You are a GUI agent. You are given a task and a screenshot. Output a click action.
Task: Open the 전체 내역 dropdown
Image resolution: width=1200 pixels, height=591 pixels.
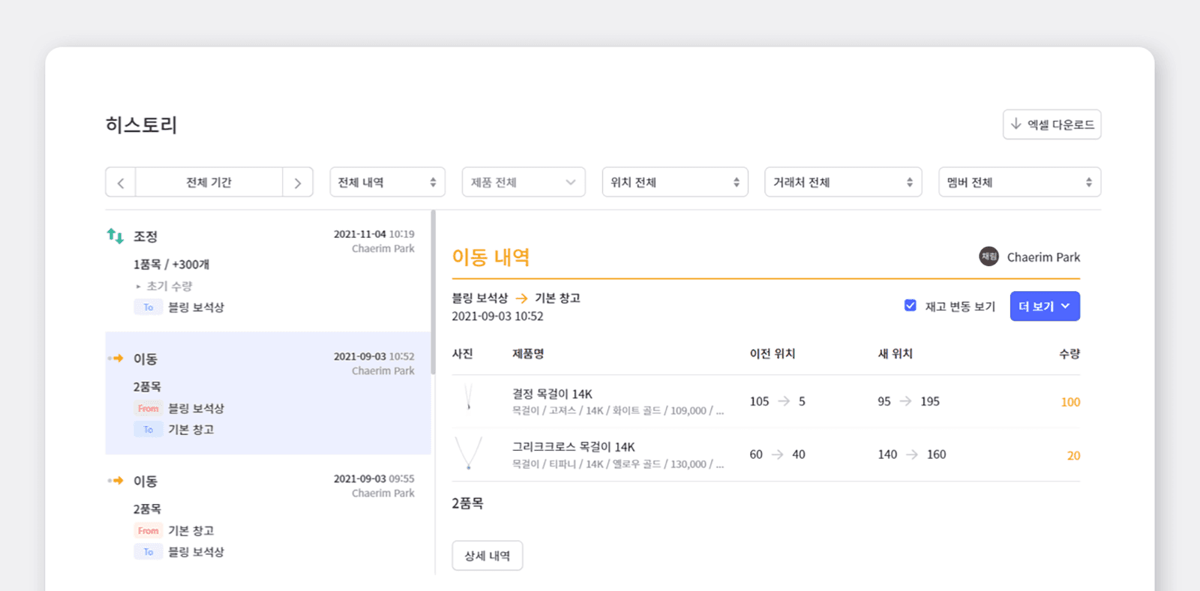point(387,183)
